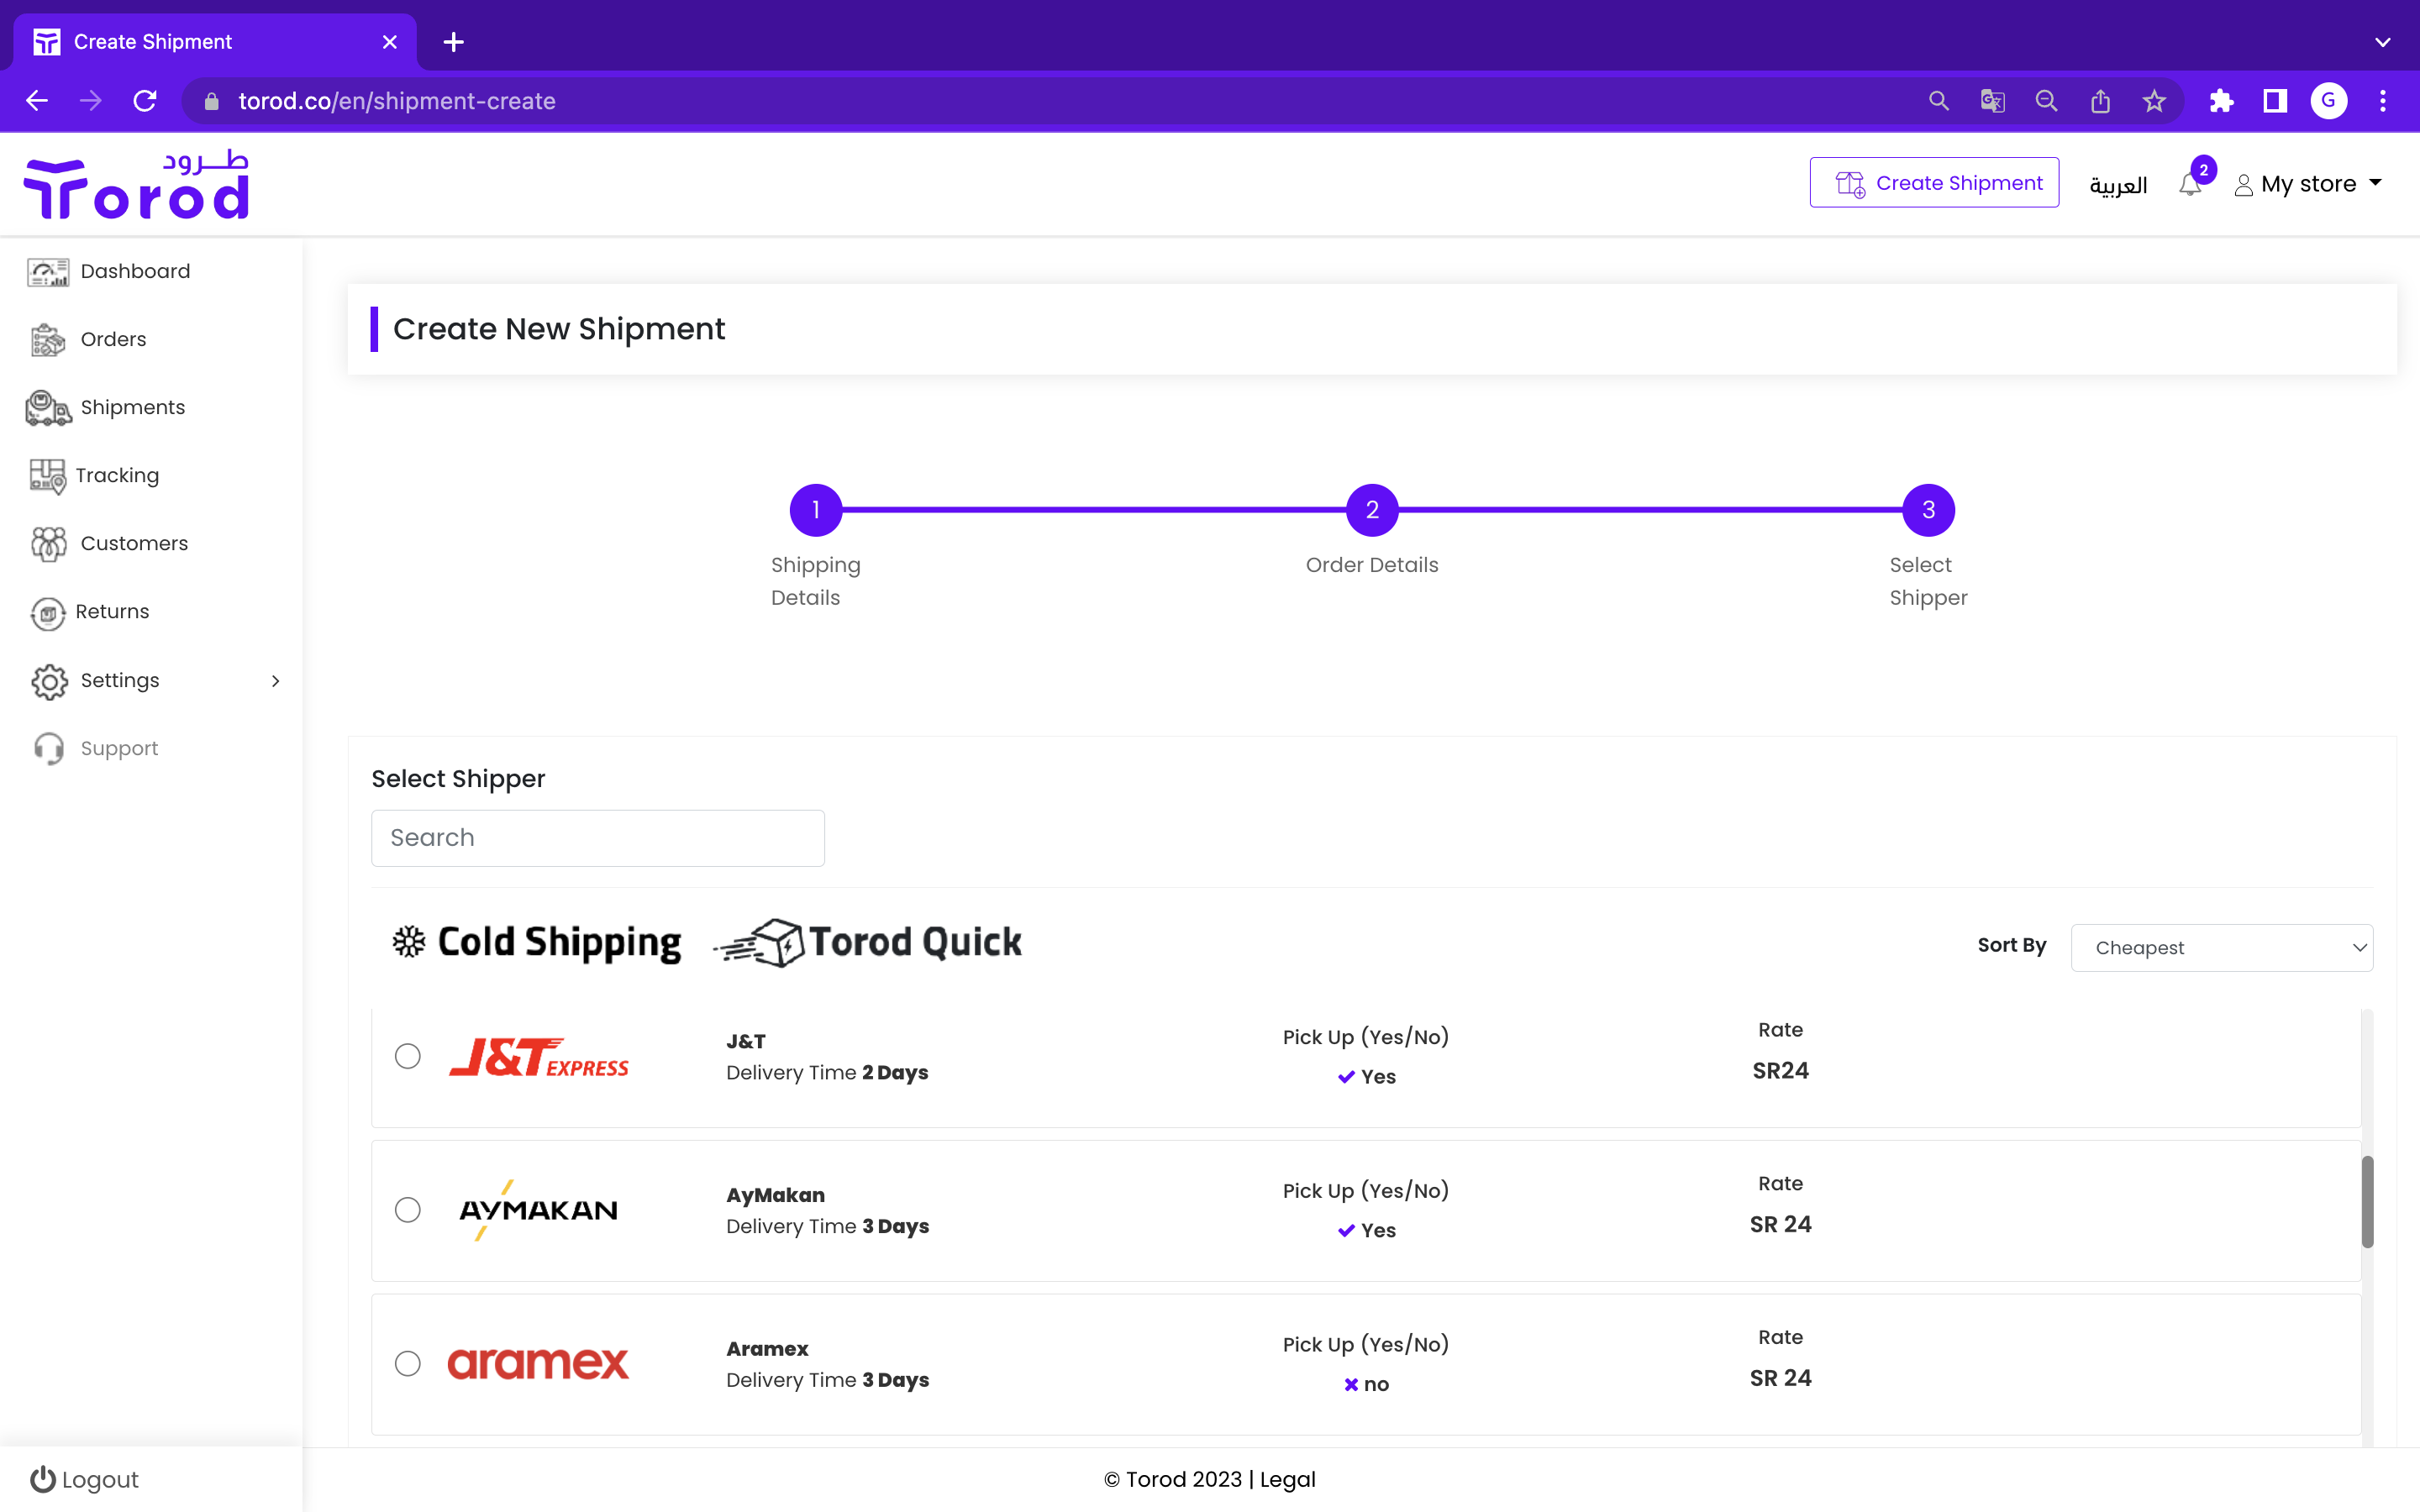Go to step 3 Select Shipper

[x=1928, y=510]
